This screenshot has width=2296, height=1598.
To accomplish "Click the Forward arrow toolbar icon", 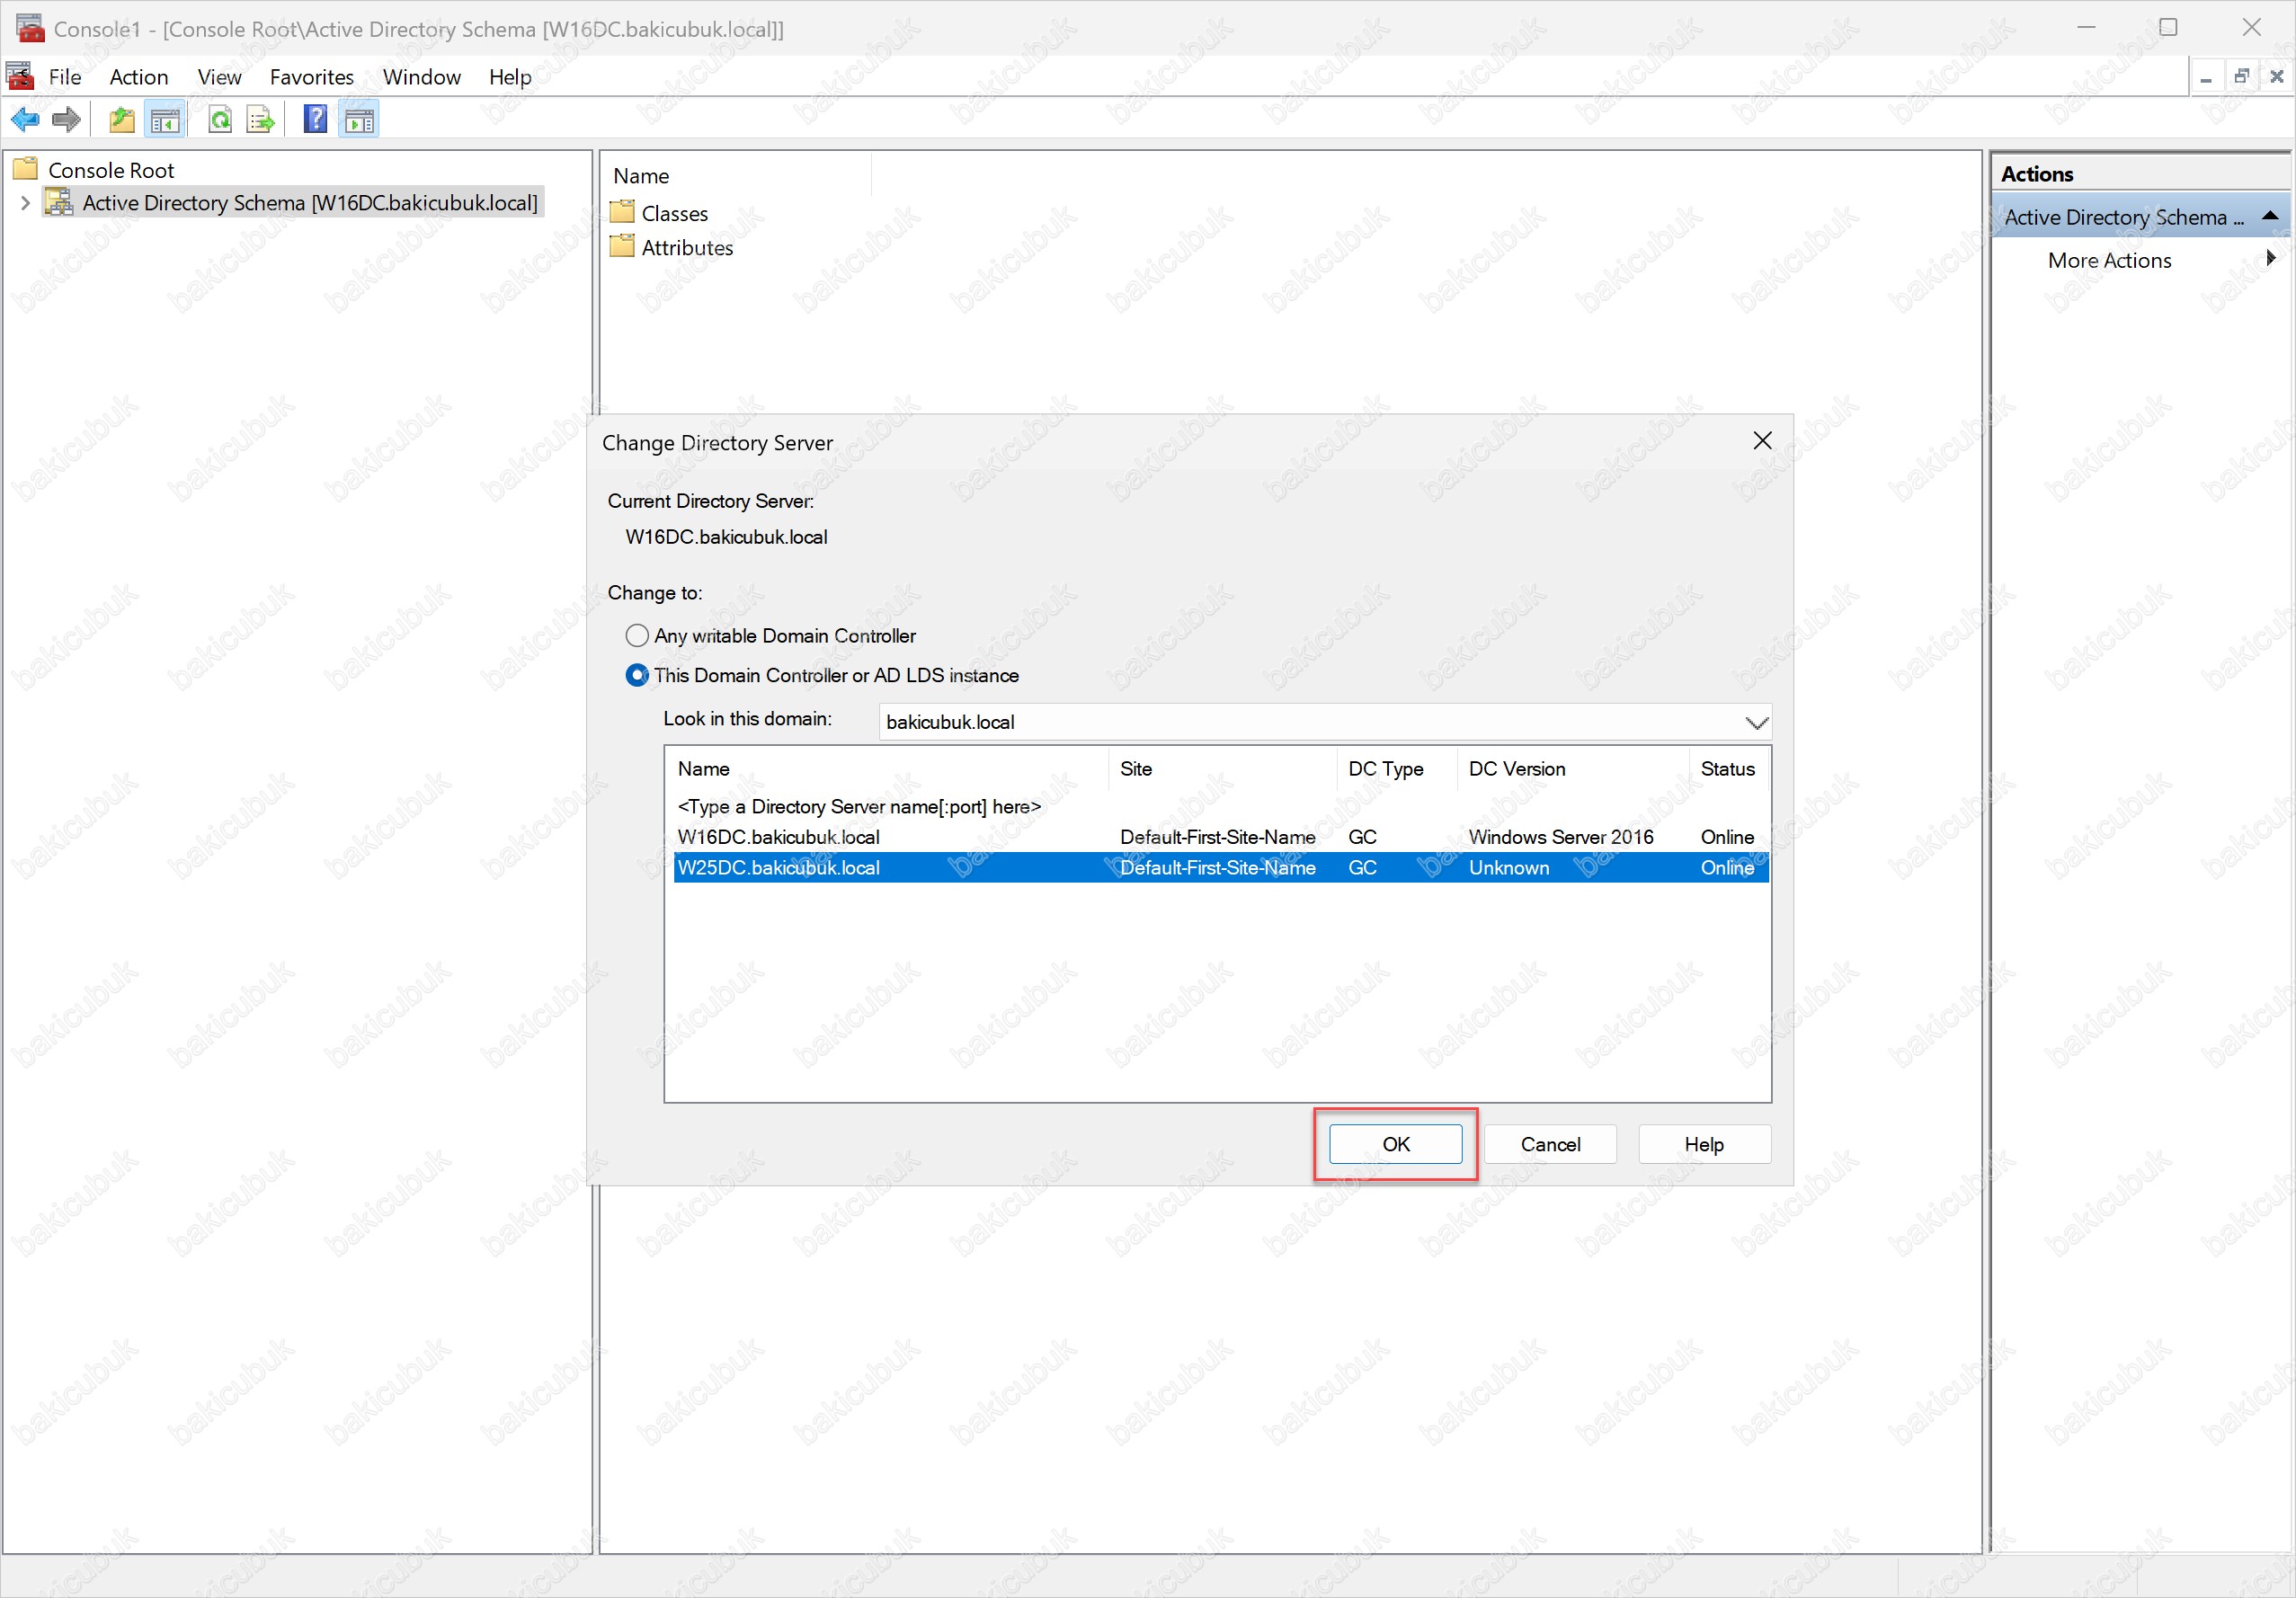I will click(x=66, y=120).
